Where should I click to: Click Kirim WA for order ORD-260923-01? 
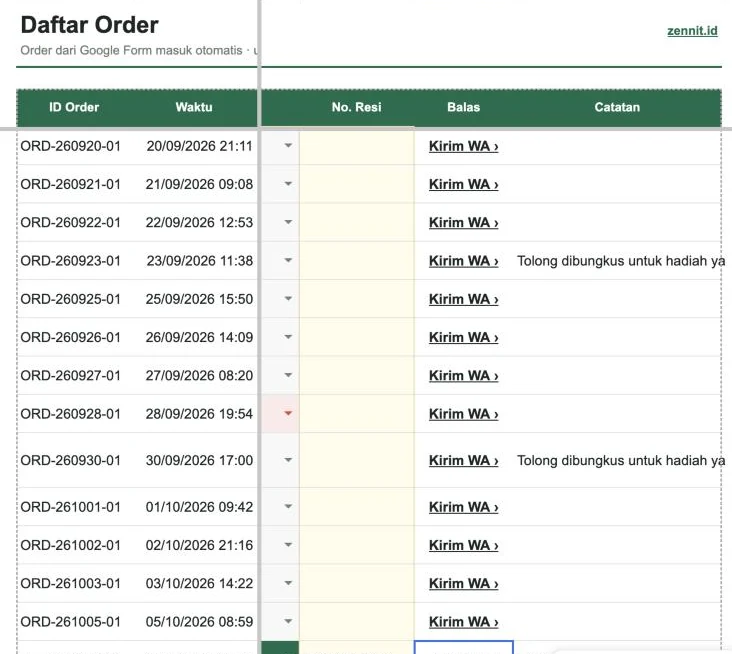[x=464, y=261]
